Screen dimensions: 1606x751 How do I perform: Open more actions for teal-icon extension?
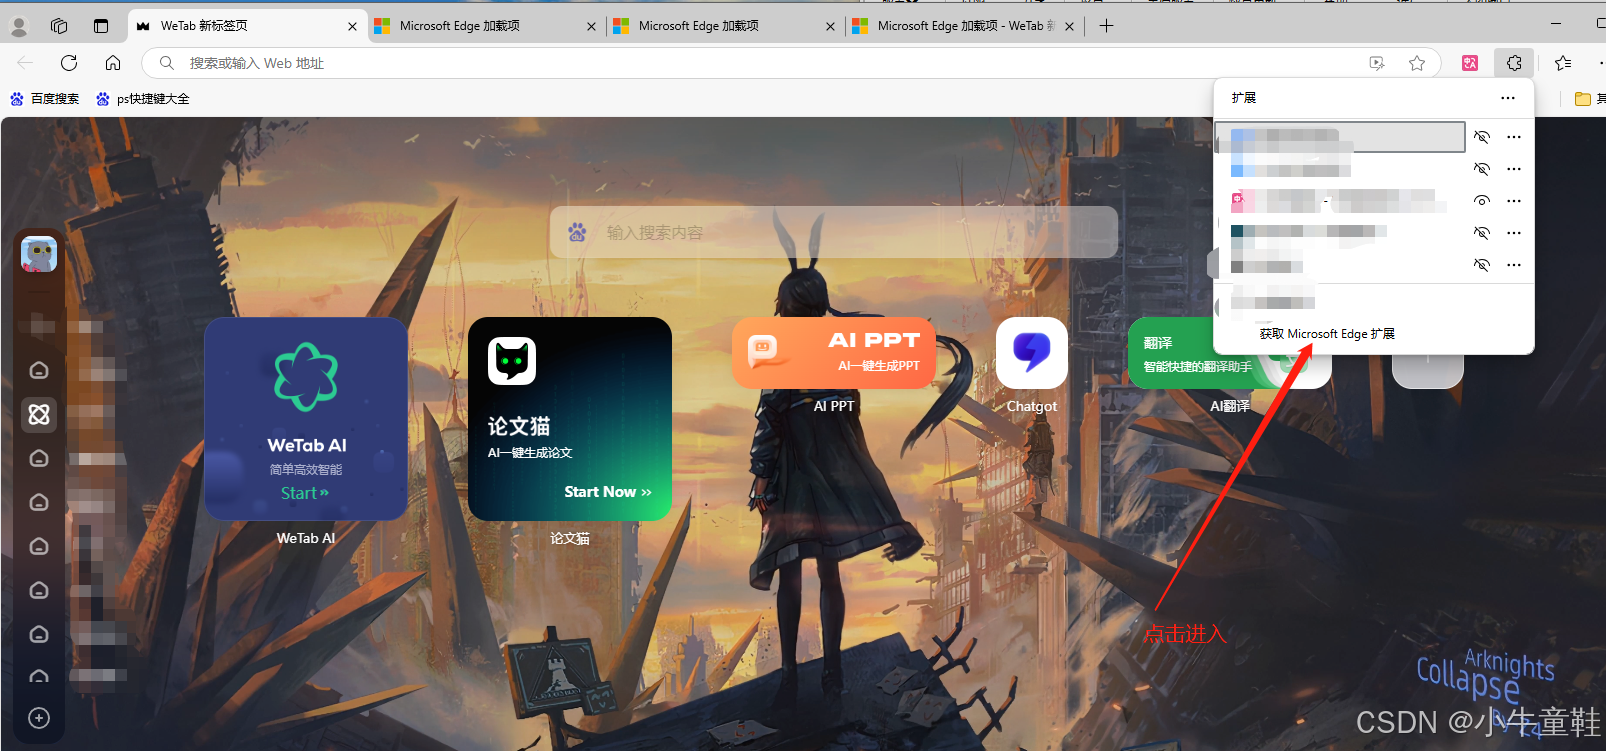click(x=1514, y=233)
